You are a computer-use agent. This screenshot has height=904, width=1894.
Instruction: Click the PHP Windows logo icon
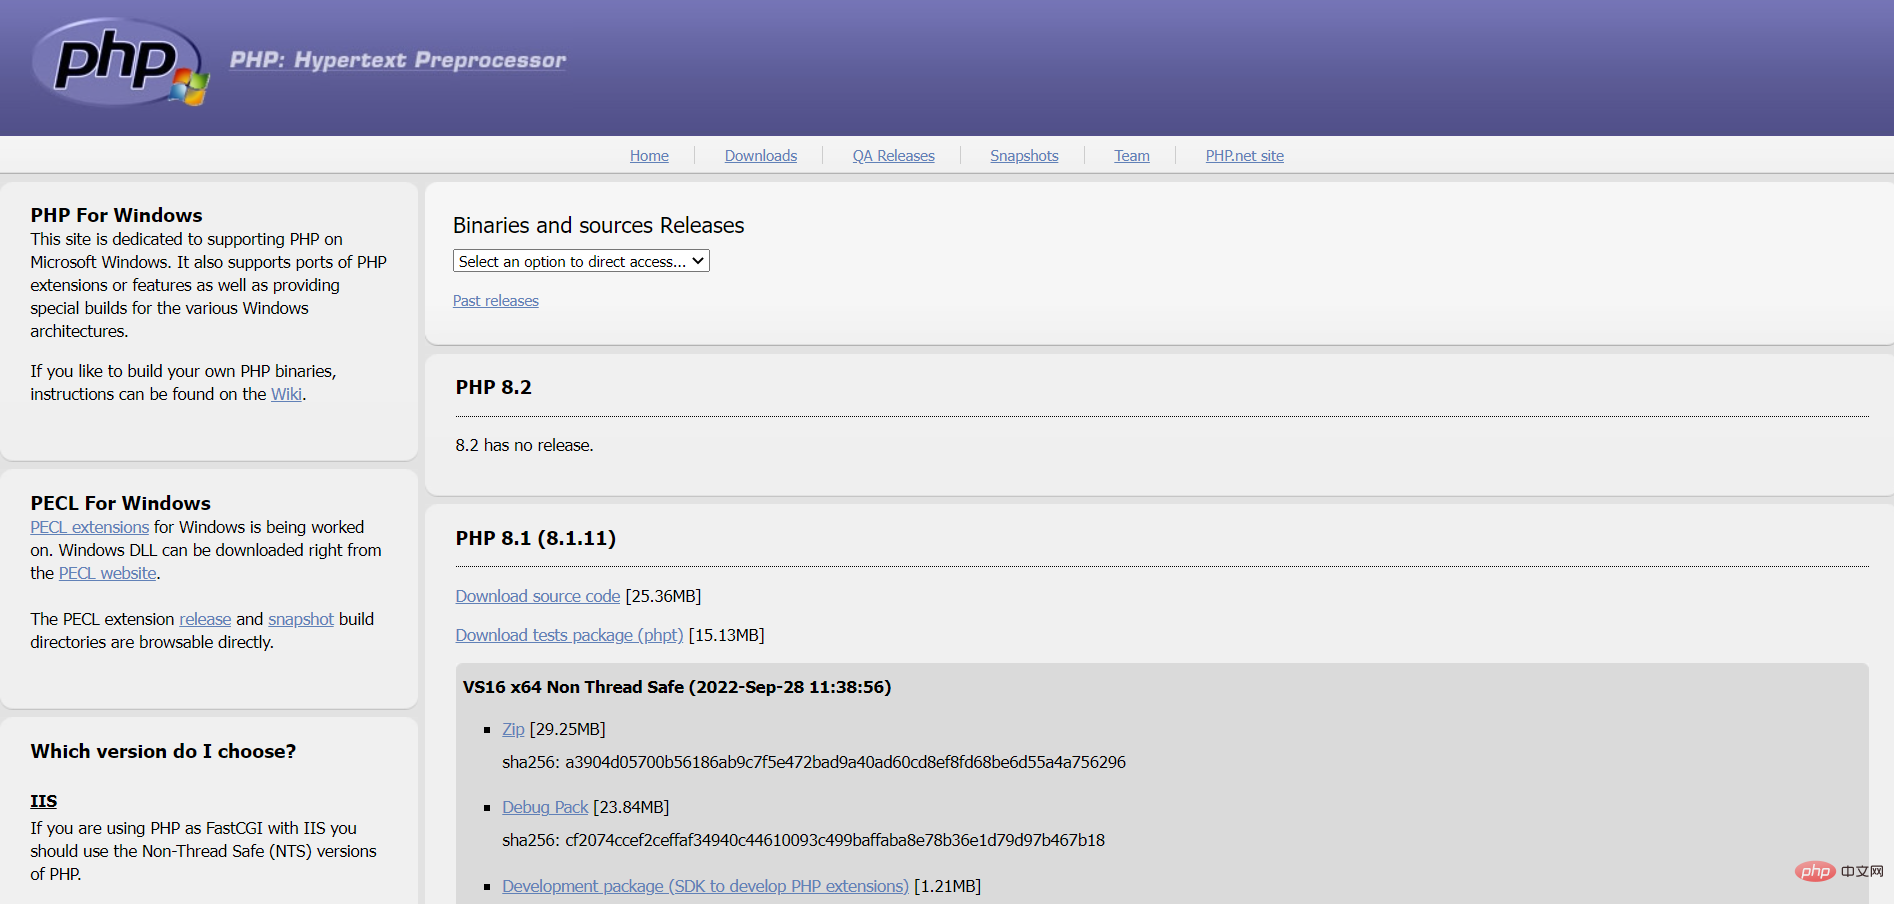pos(120,63)
